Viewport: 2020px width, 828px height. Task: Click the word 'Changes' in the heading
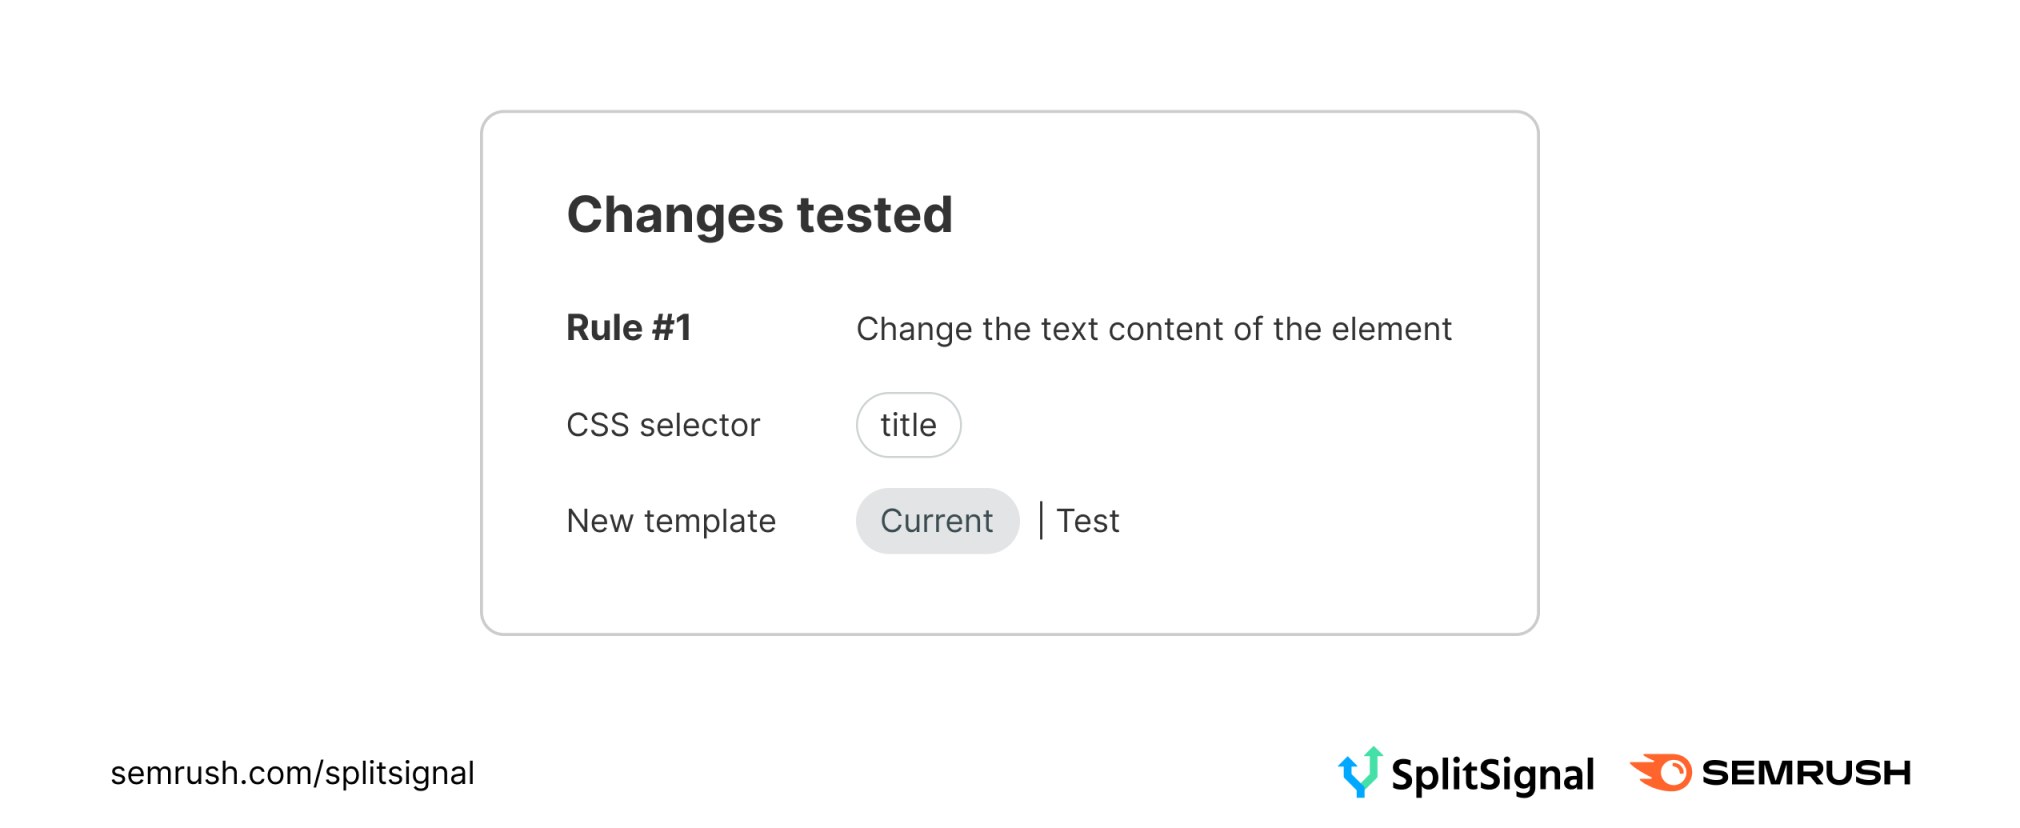click(x=675, y=215)
